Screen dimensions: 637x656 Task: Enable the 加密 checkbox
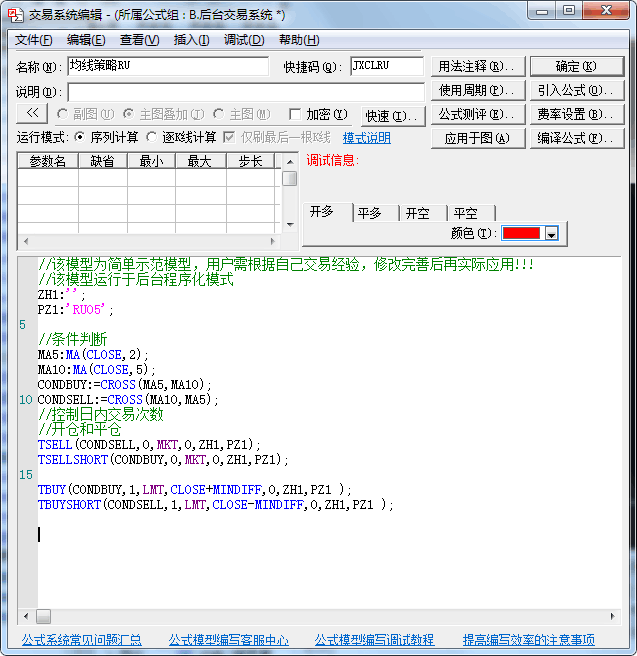[x=295, y=114]
